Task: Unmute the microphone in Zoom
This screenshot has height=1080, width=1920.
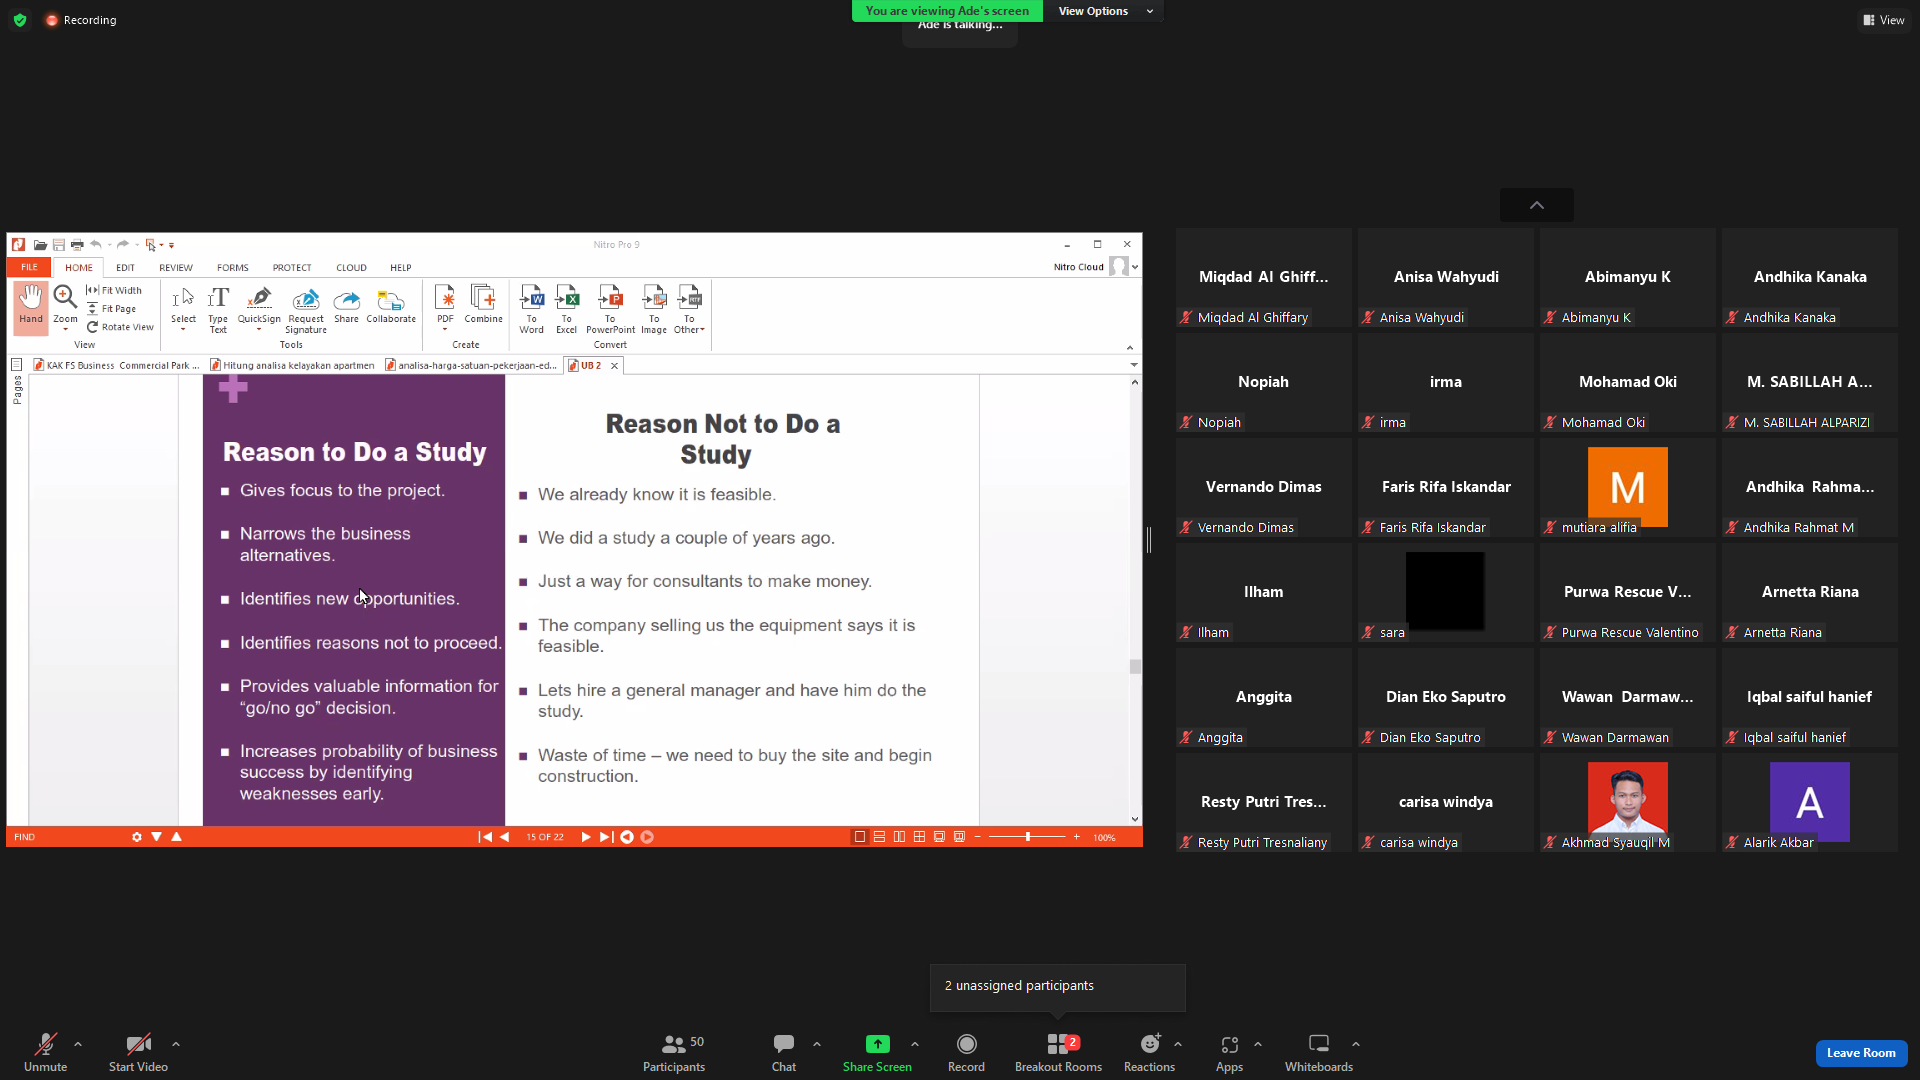Action: click(x=45, y=1053)
